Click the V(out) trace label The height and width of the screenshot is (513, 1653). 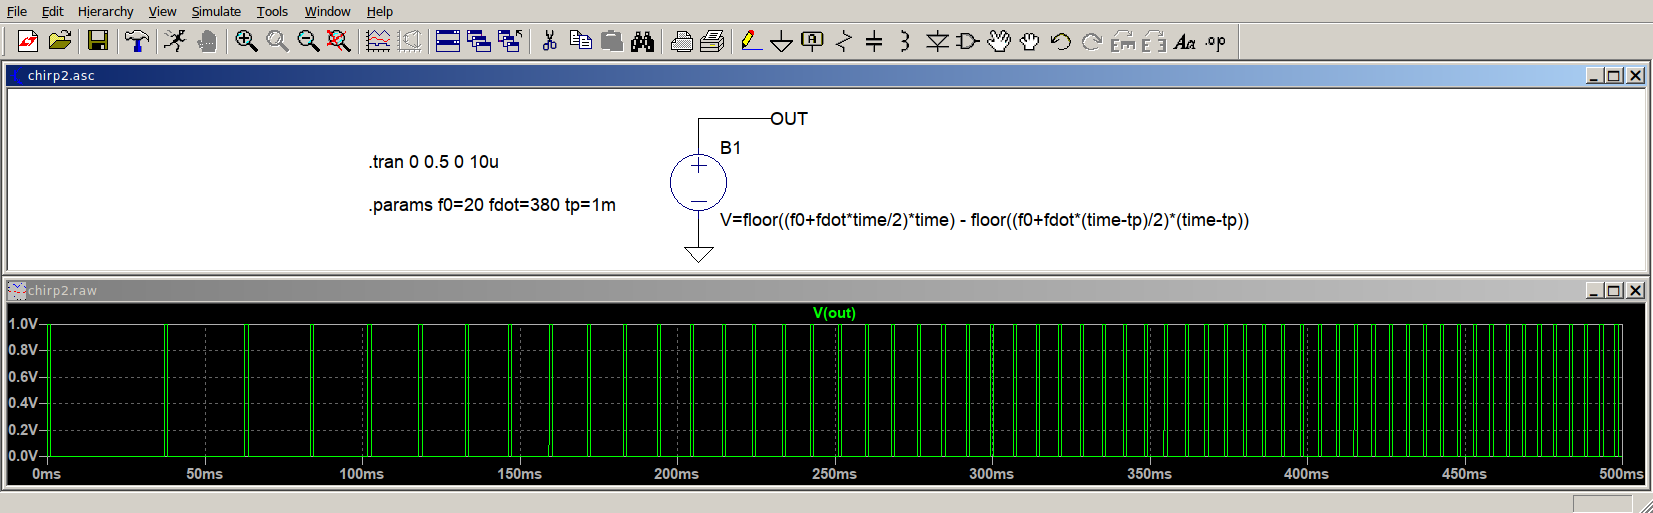coord(834,313)
